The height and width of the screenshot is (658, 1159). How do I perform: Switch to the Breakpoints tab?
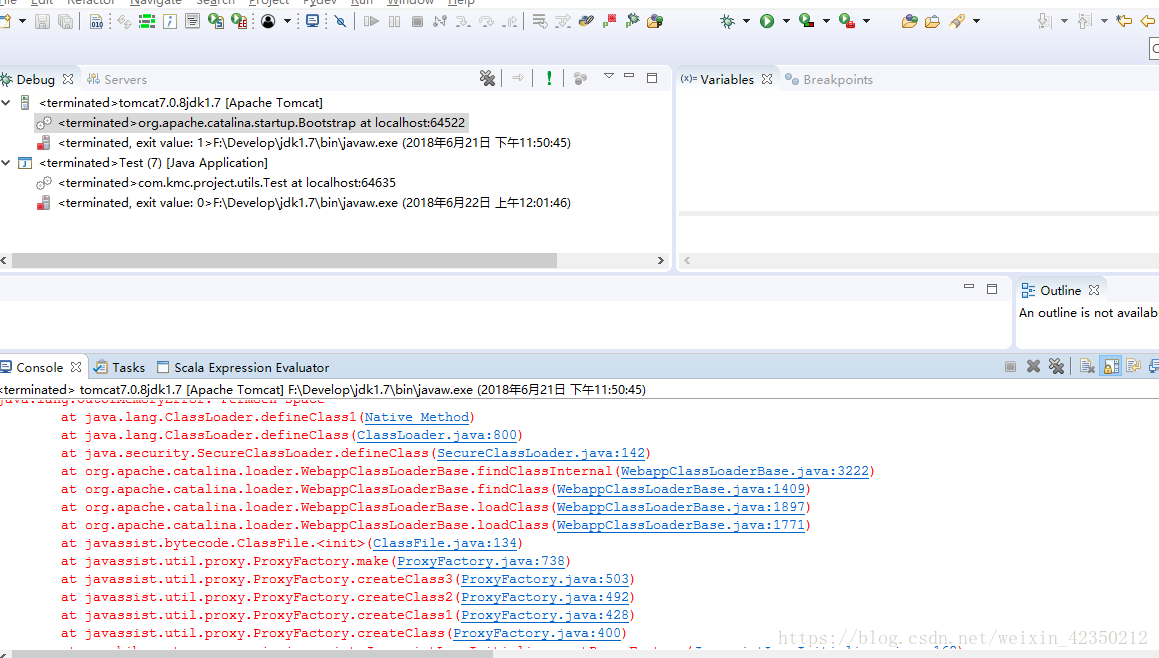[829, 79]
